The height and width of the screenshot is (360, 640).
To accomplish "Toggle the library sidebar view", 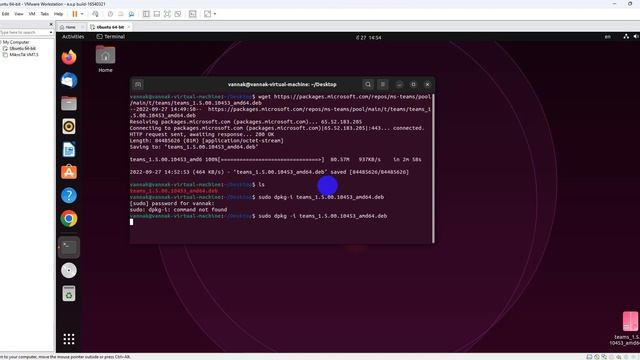I will 146,14.
